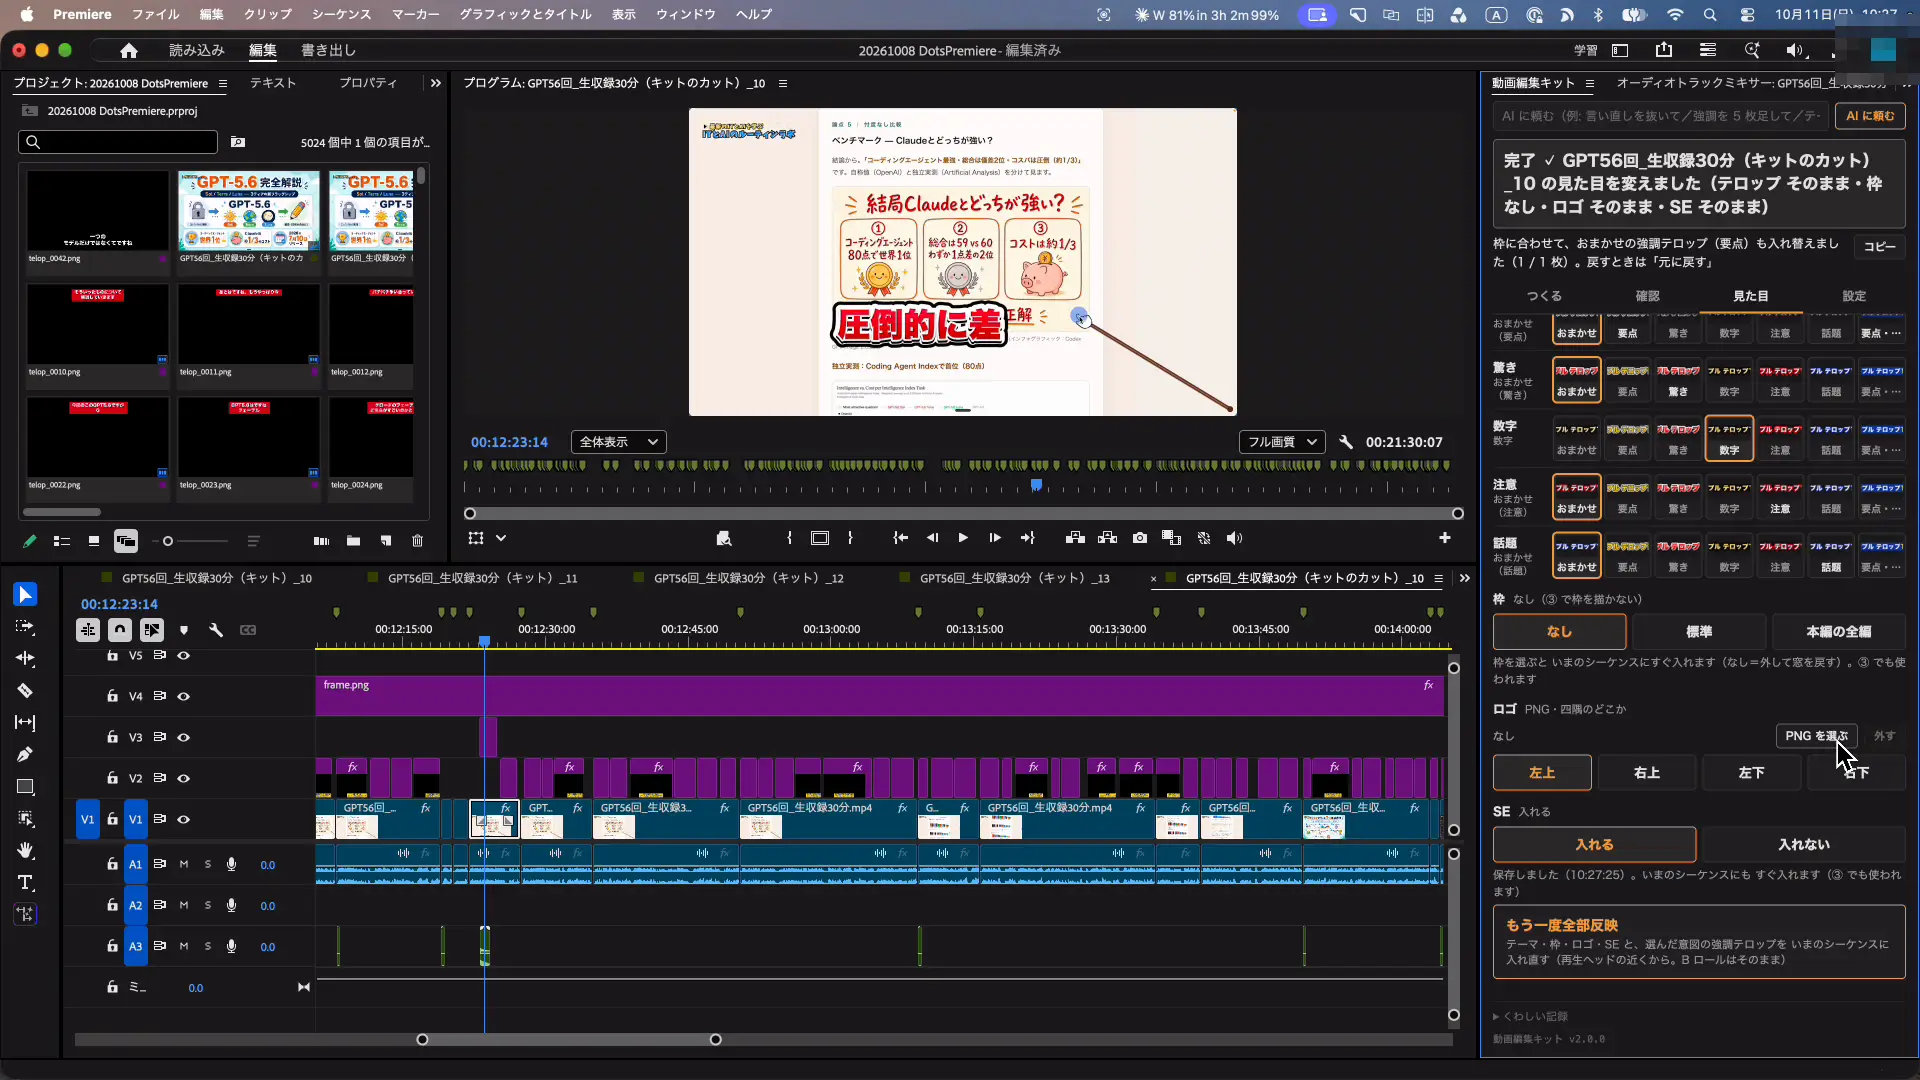
Task: Click Export Frame camera icon
Action: pos(1140,538)
